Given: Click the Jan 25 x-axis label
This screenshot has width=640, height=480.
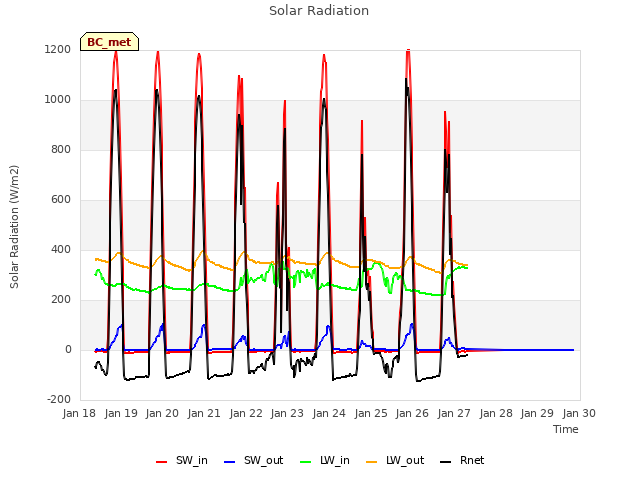Looking at the screenshot, I should pyautogui.click(x=371, y=413).
